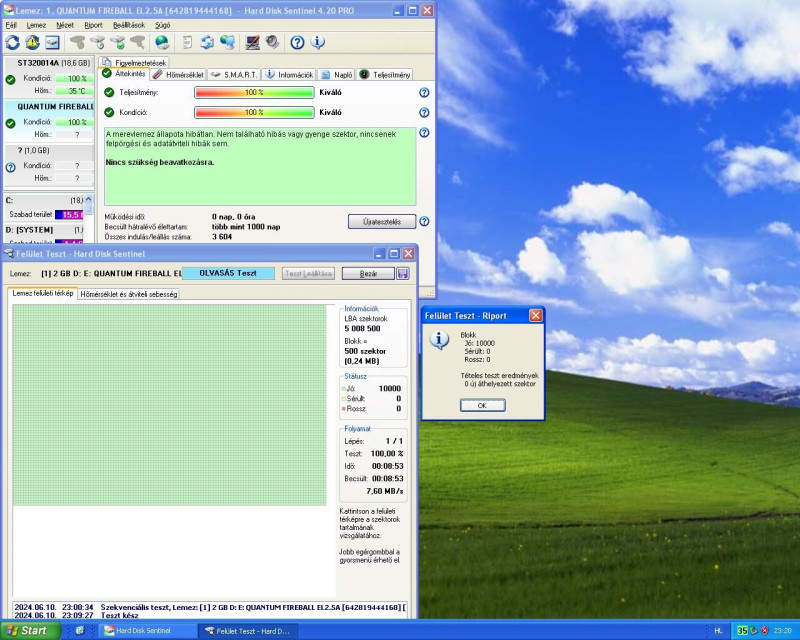Switch to the Információk tab
800x640 pixels.
(x=289, y=75)
